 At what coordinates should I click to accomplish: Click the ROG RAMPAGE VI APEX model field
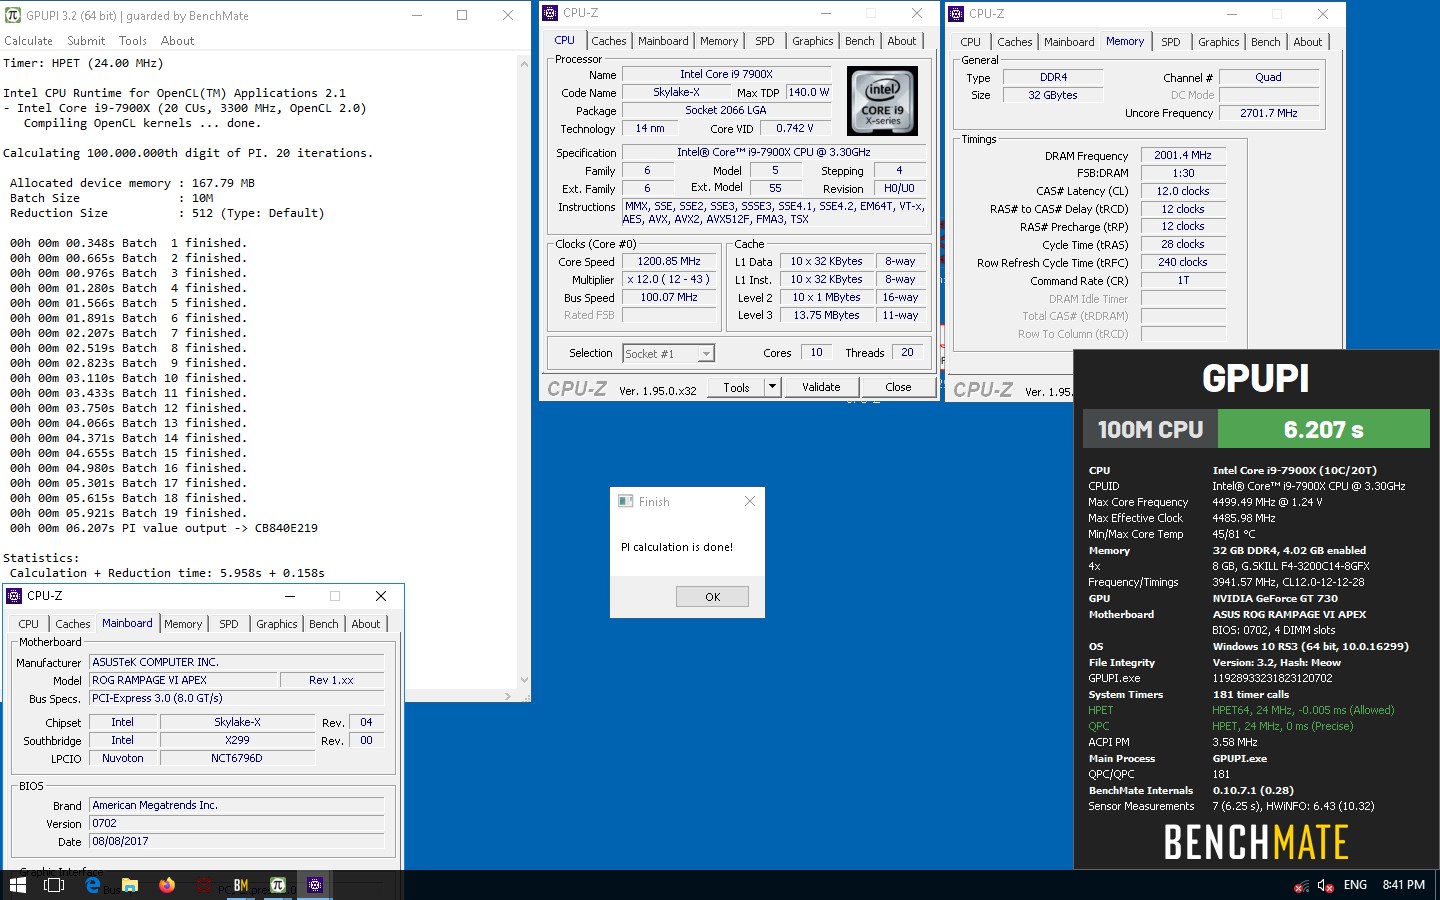183,680
